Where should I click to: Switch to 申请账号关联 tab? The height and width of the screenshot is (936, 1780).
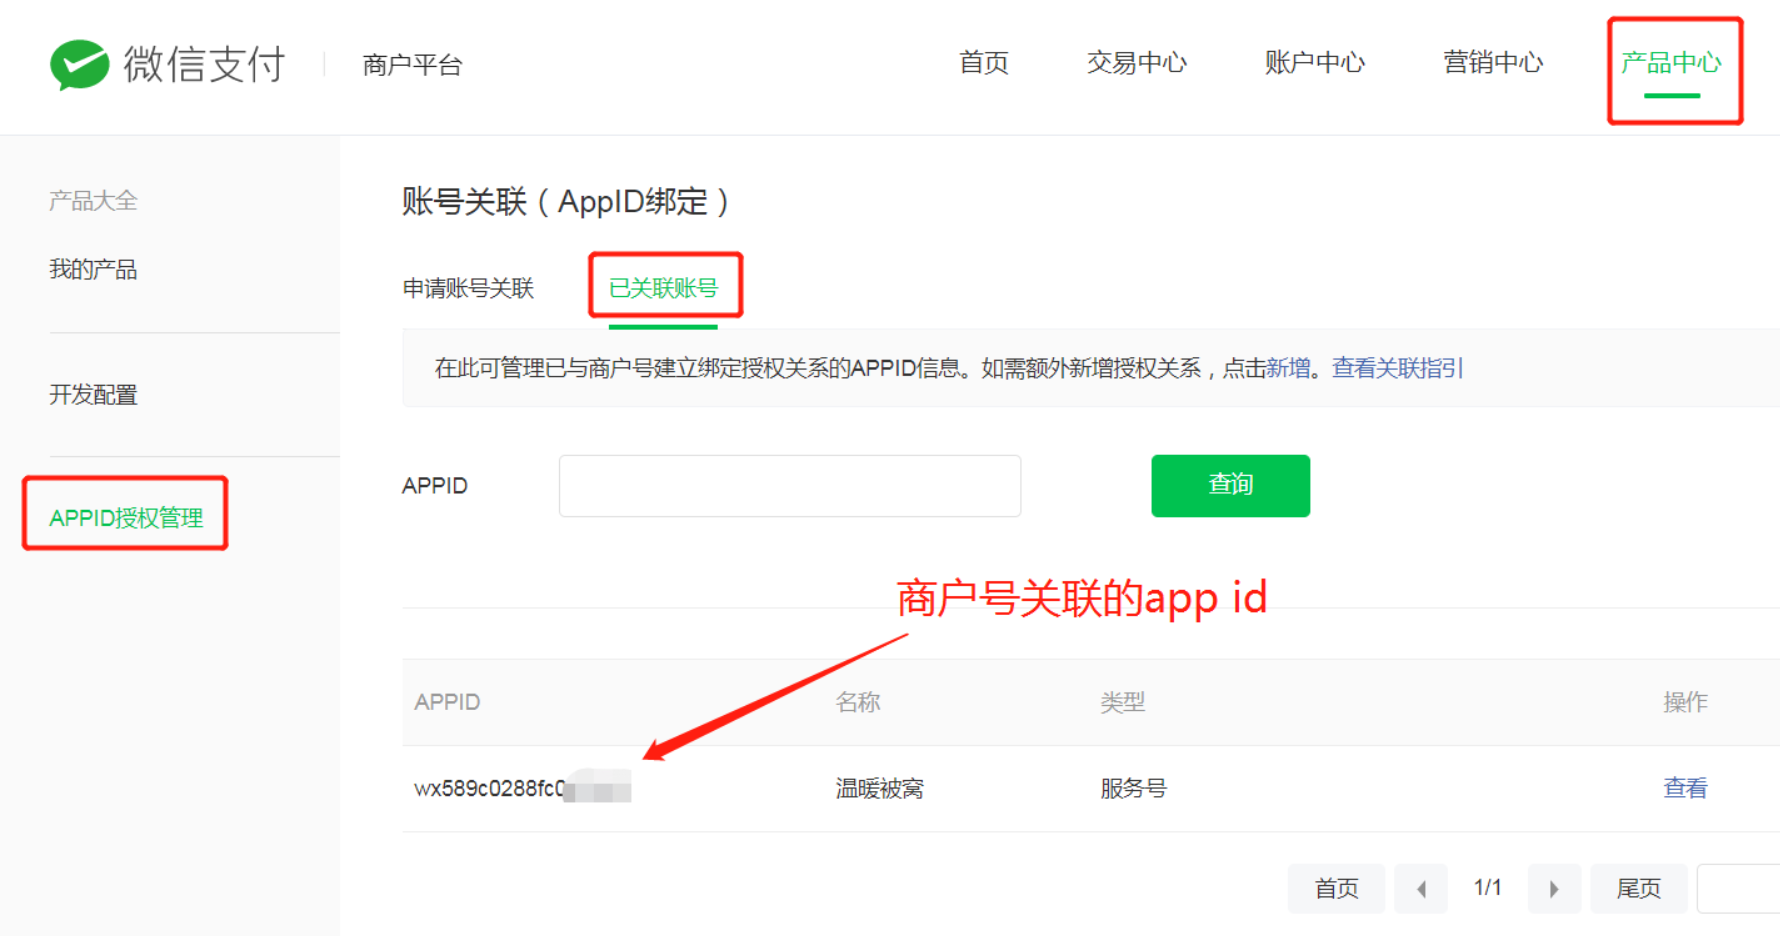[x=468, y=289]
